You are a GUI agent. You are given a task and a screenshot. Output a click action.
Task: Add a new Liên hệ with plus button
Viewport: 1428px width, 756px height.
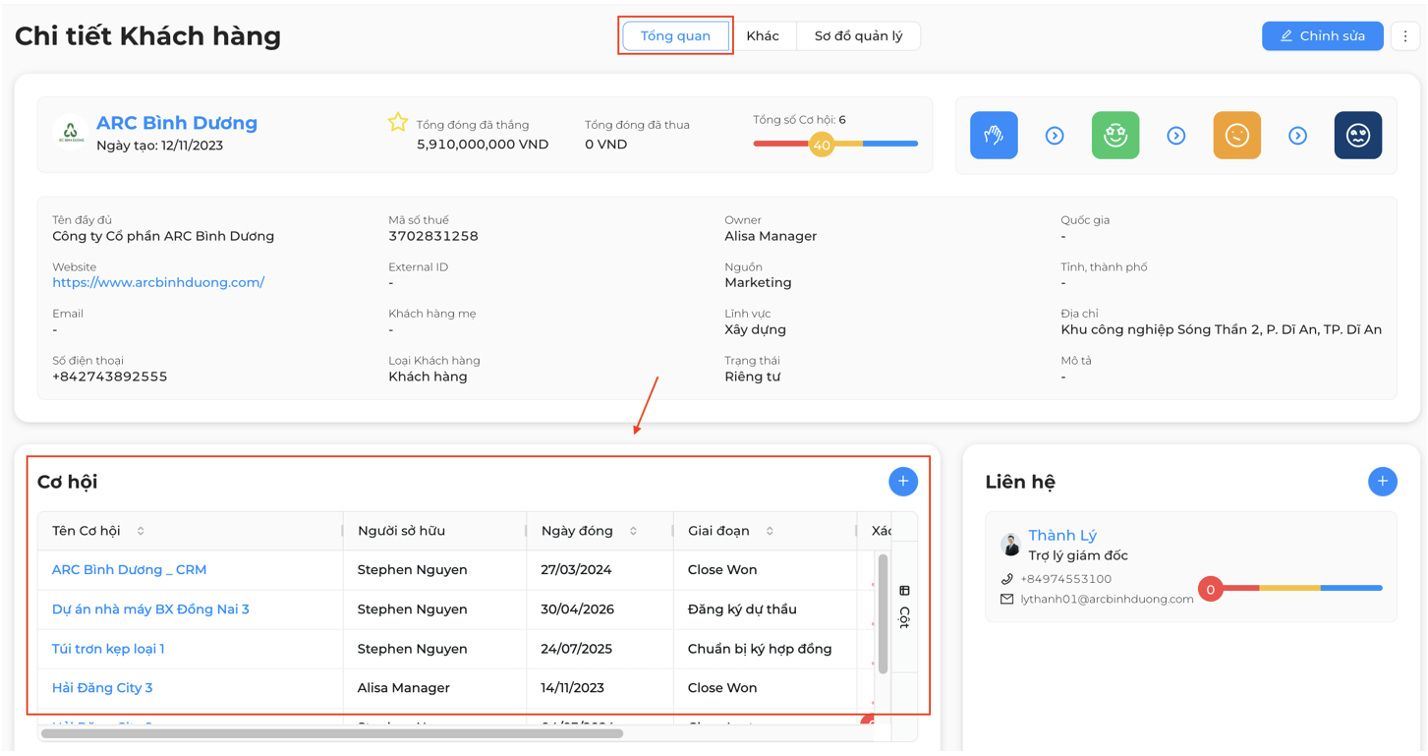click(1383, 482)
